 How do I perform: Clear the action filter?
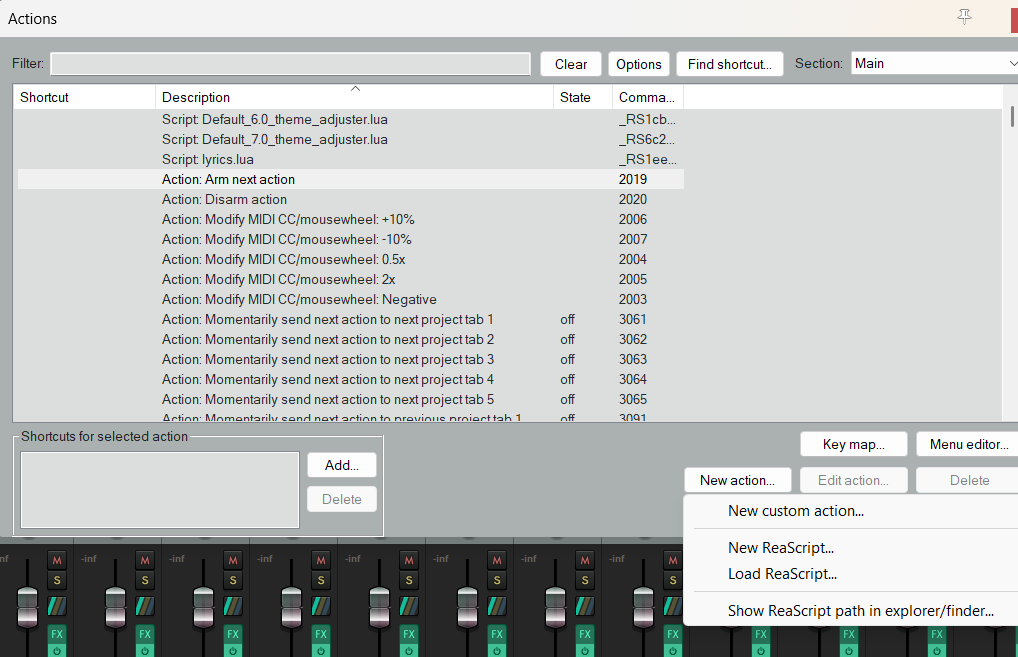(571, 64)
